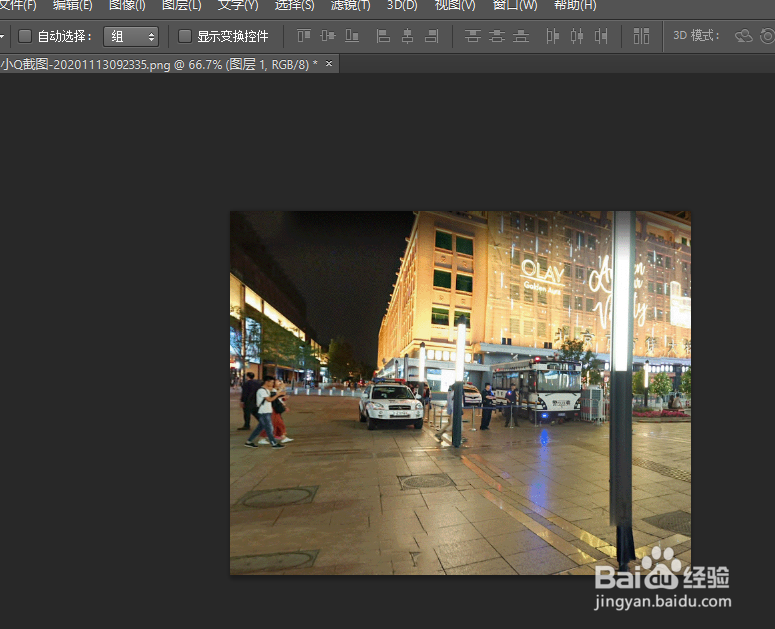The height and width of the screenshot is (629, 775).
Task: Toggle the 显示变换控件 checkbox
Action: 184,36
